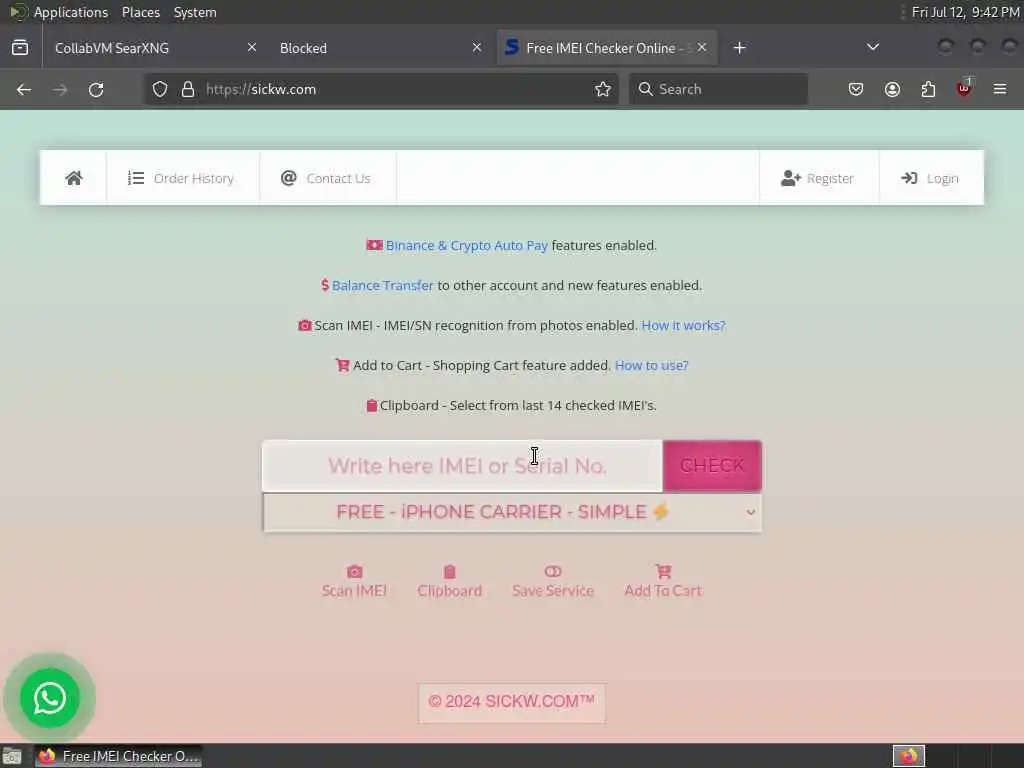This screenshot has height=768, width=1024.
Task: Open the WhatsApp chat bubble
Action: click(50, 698)
